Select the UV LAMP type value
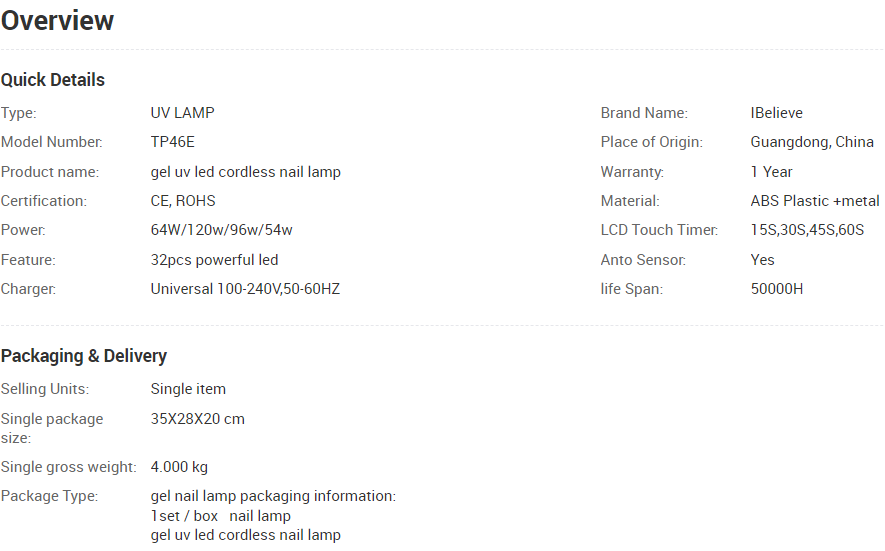 point(182,113)
